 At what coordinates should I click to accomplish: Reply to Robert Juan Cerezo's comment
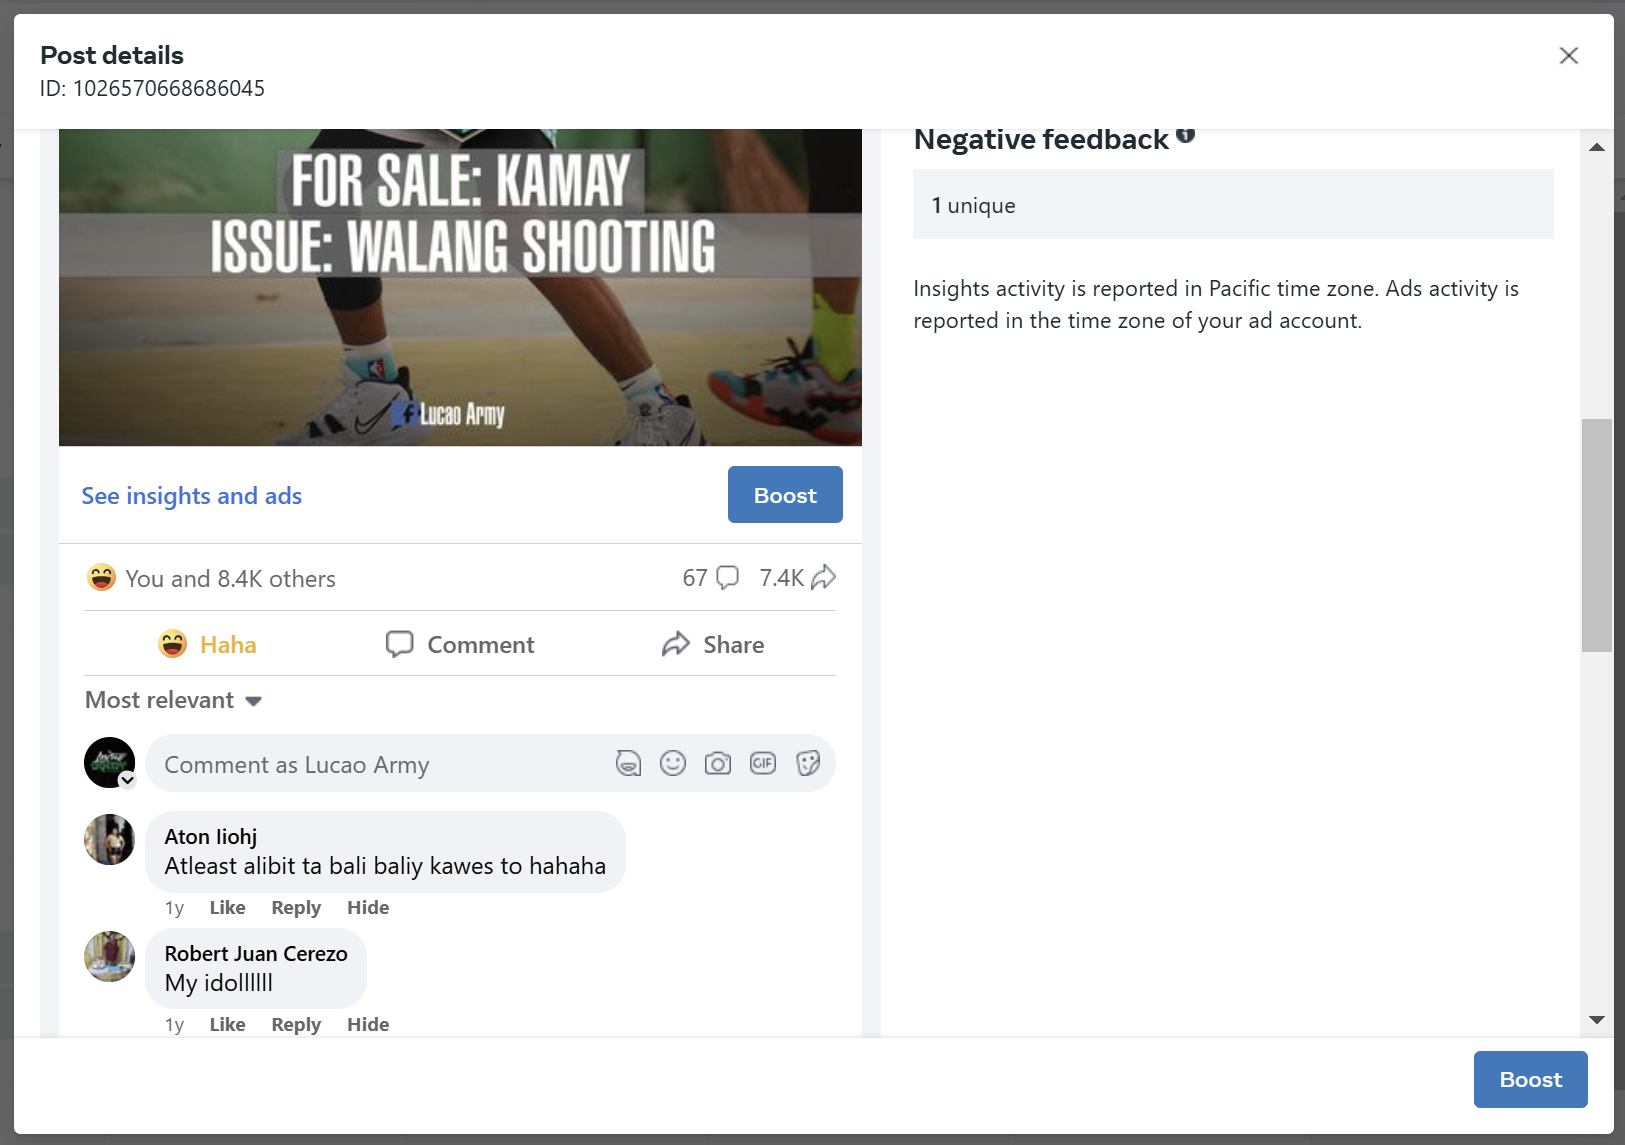click(296, 1025)
